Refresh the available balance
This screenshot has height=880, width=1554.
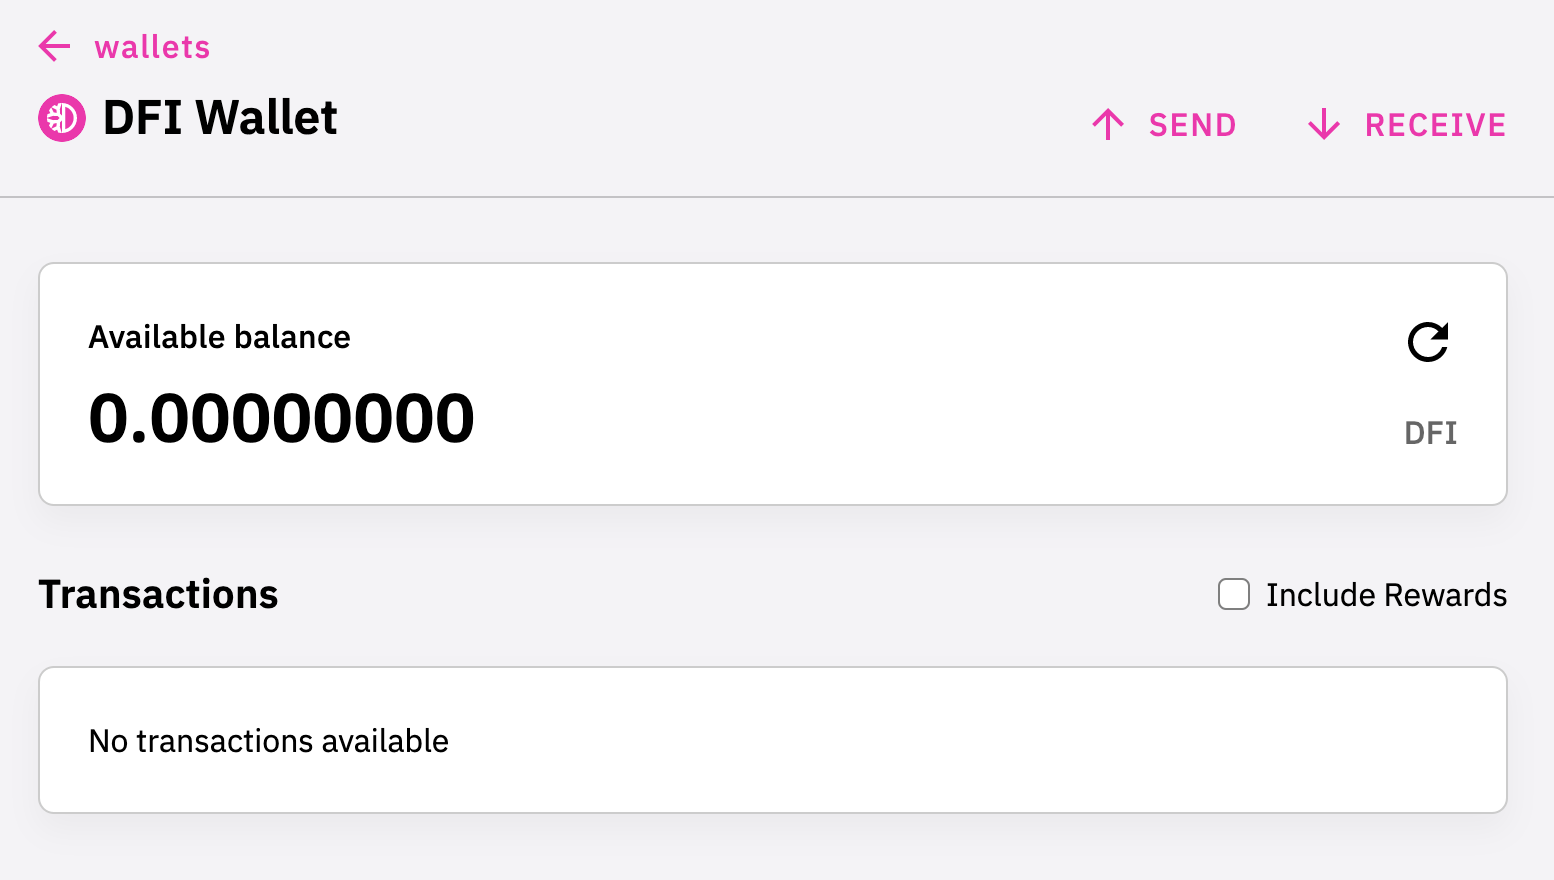(x=1428, y=342)
